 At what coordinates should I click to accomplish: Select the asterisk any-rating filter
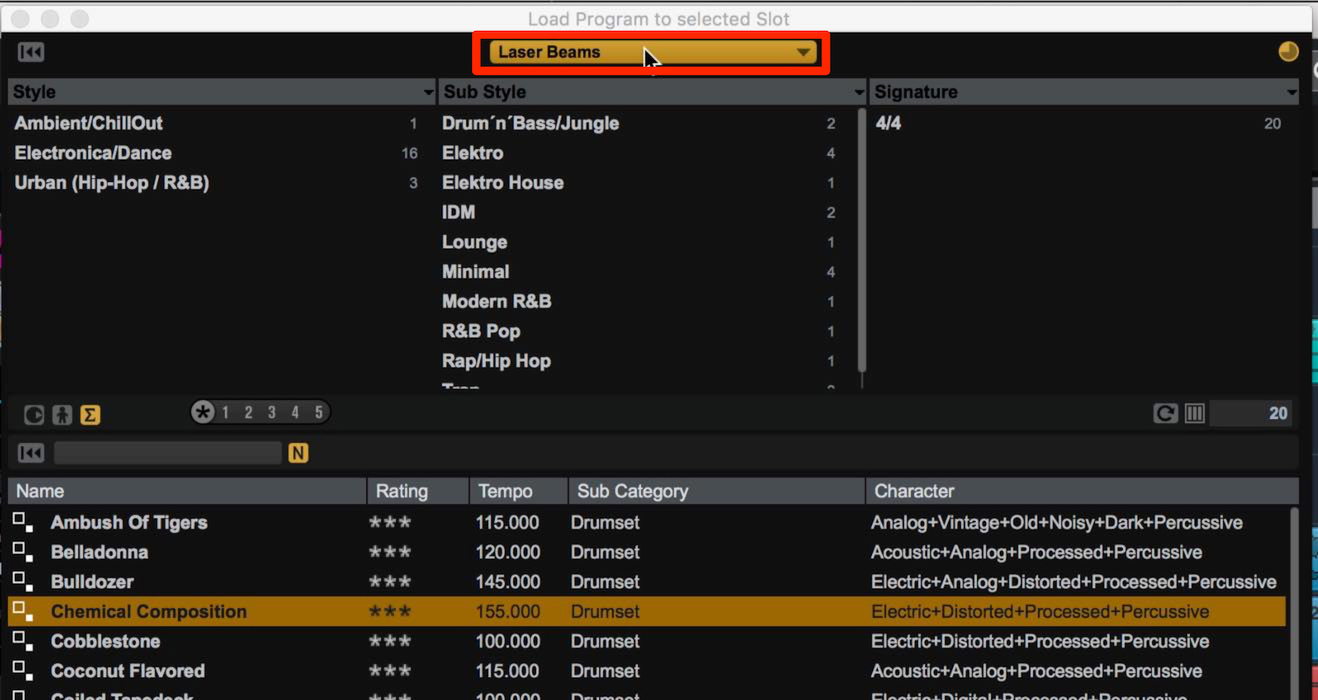point(204,412)
